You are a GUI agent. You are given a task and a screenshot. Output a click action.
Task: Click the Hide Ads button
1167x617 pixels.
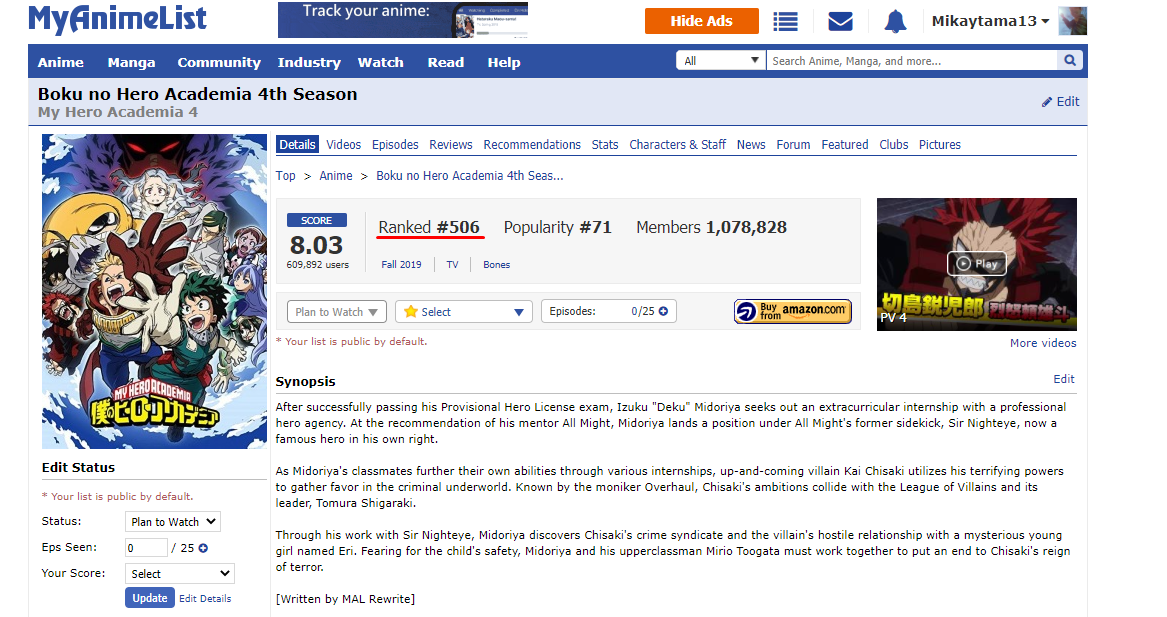click(702, 21)
